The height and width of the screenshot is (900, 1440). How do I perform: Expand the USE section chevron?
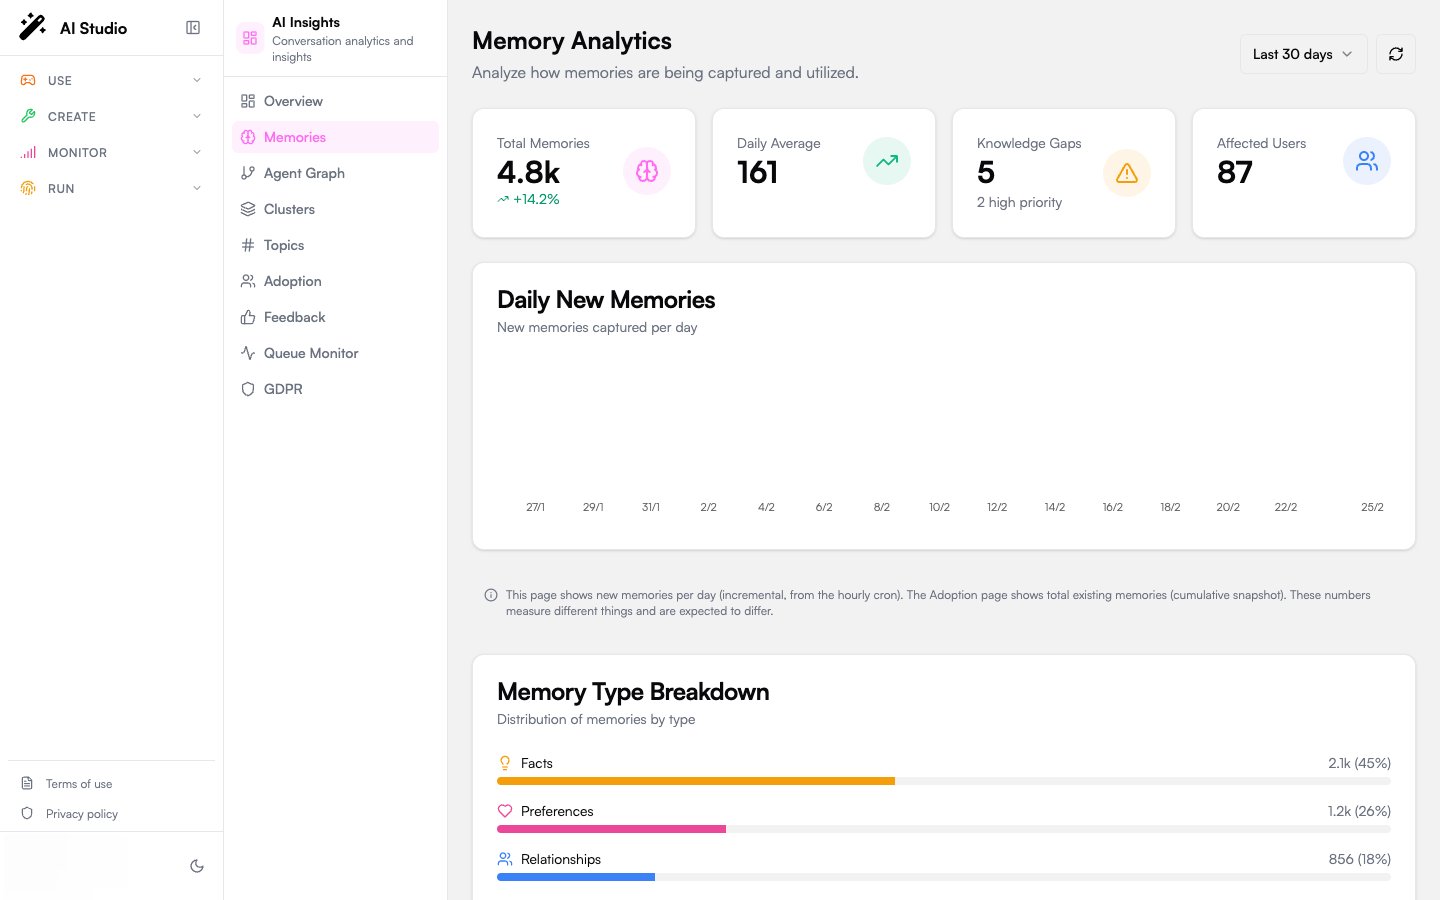197,80
